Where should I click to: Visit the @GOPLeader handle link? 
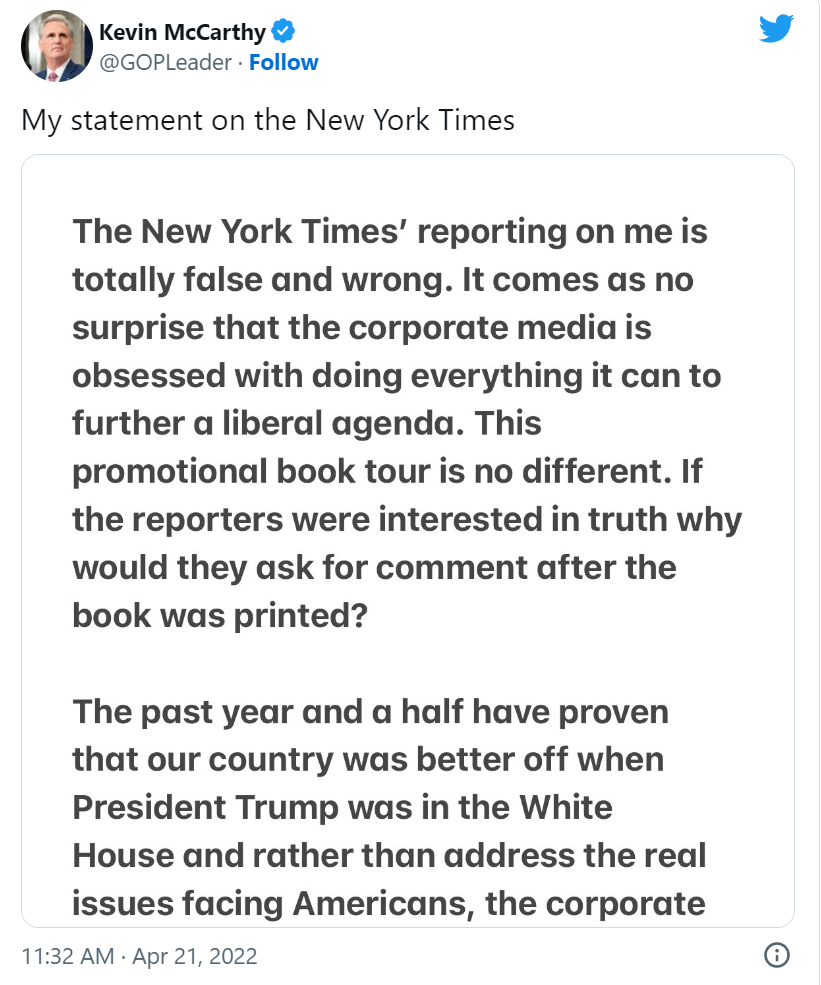[x=166, y=62]
